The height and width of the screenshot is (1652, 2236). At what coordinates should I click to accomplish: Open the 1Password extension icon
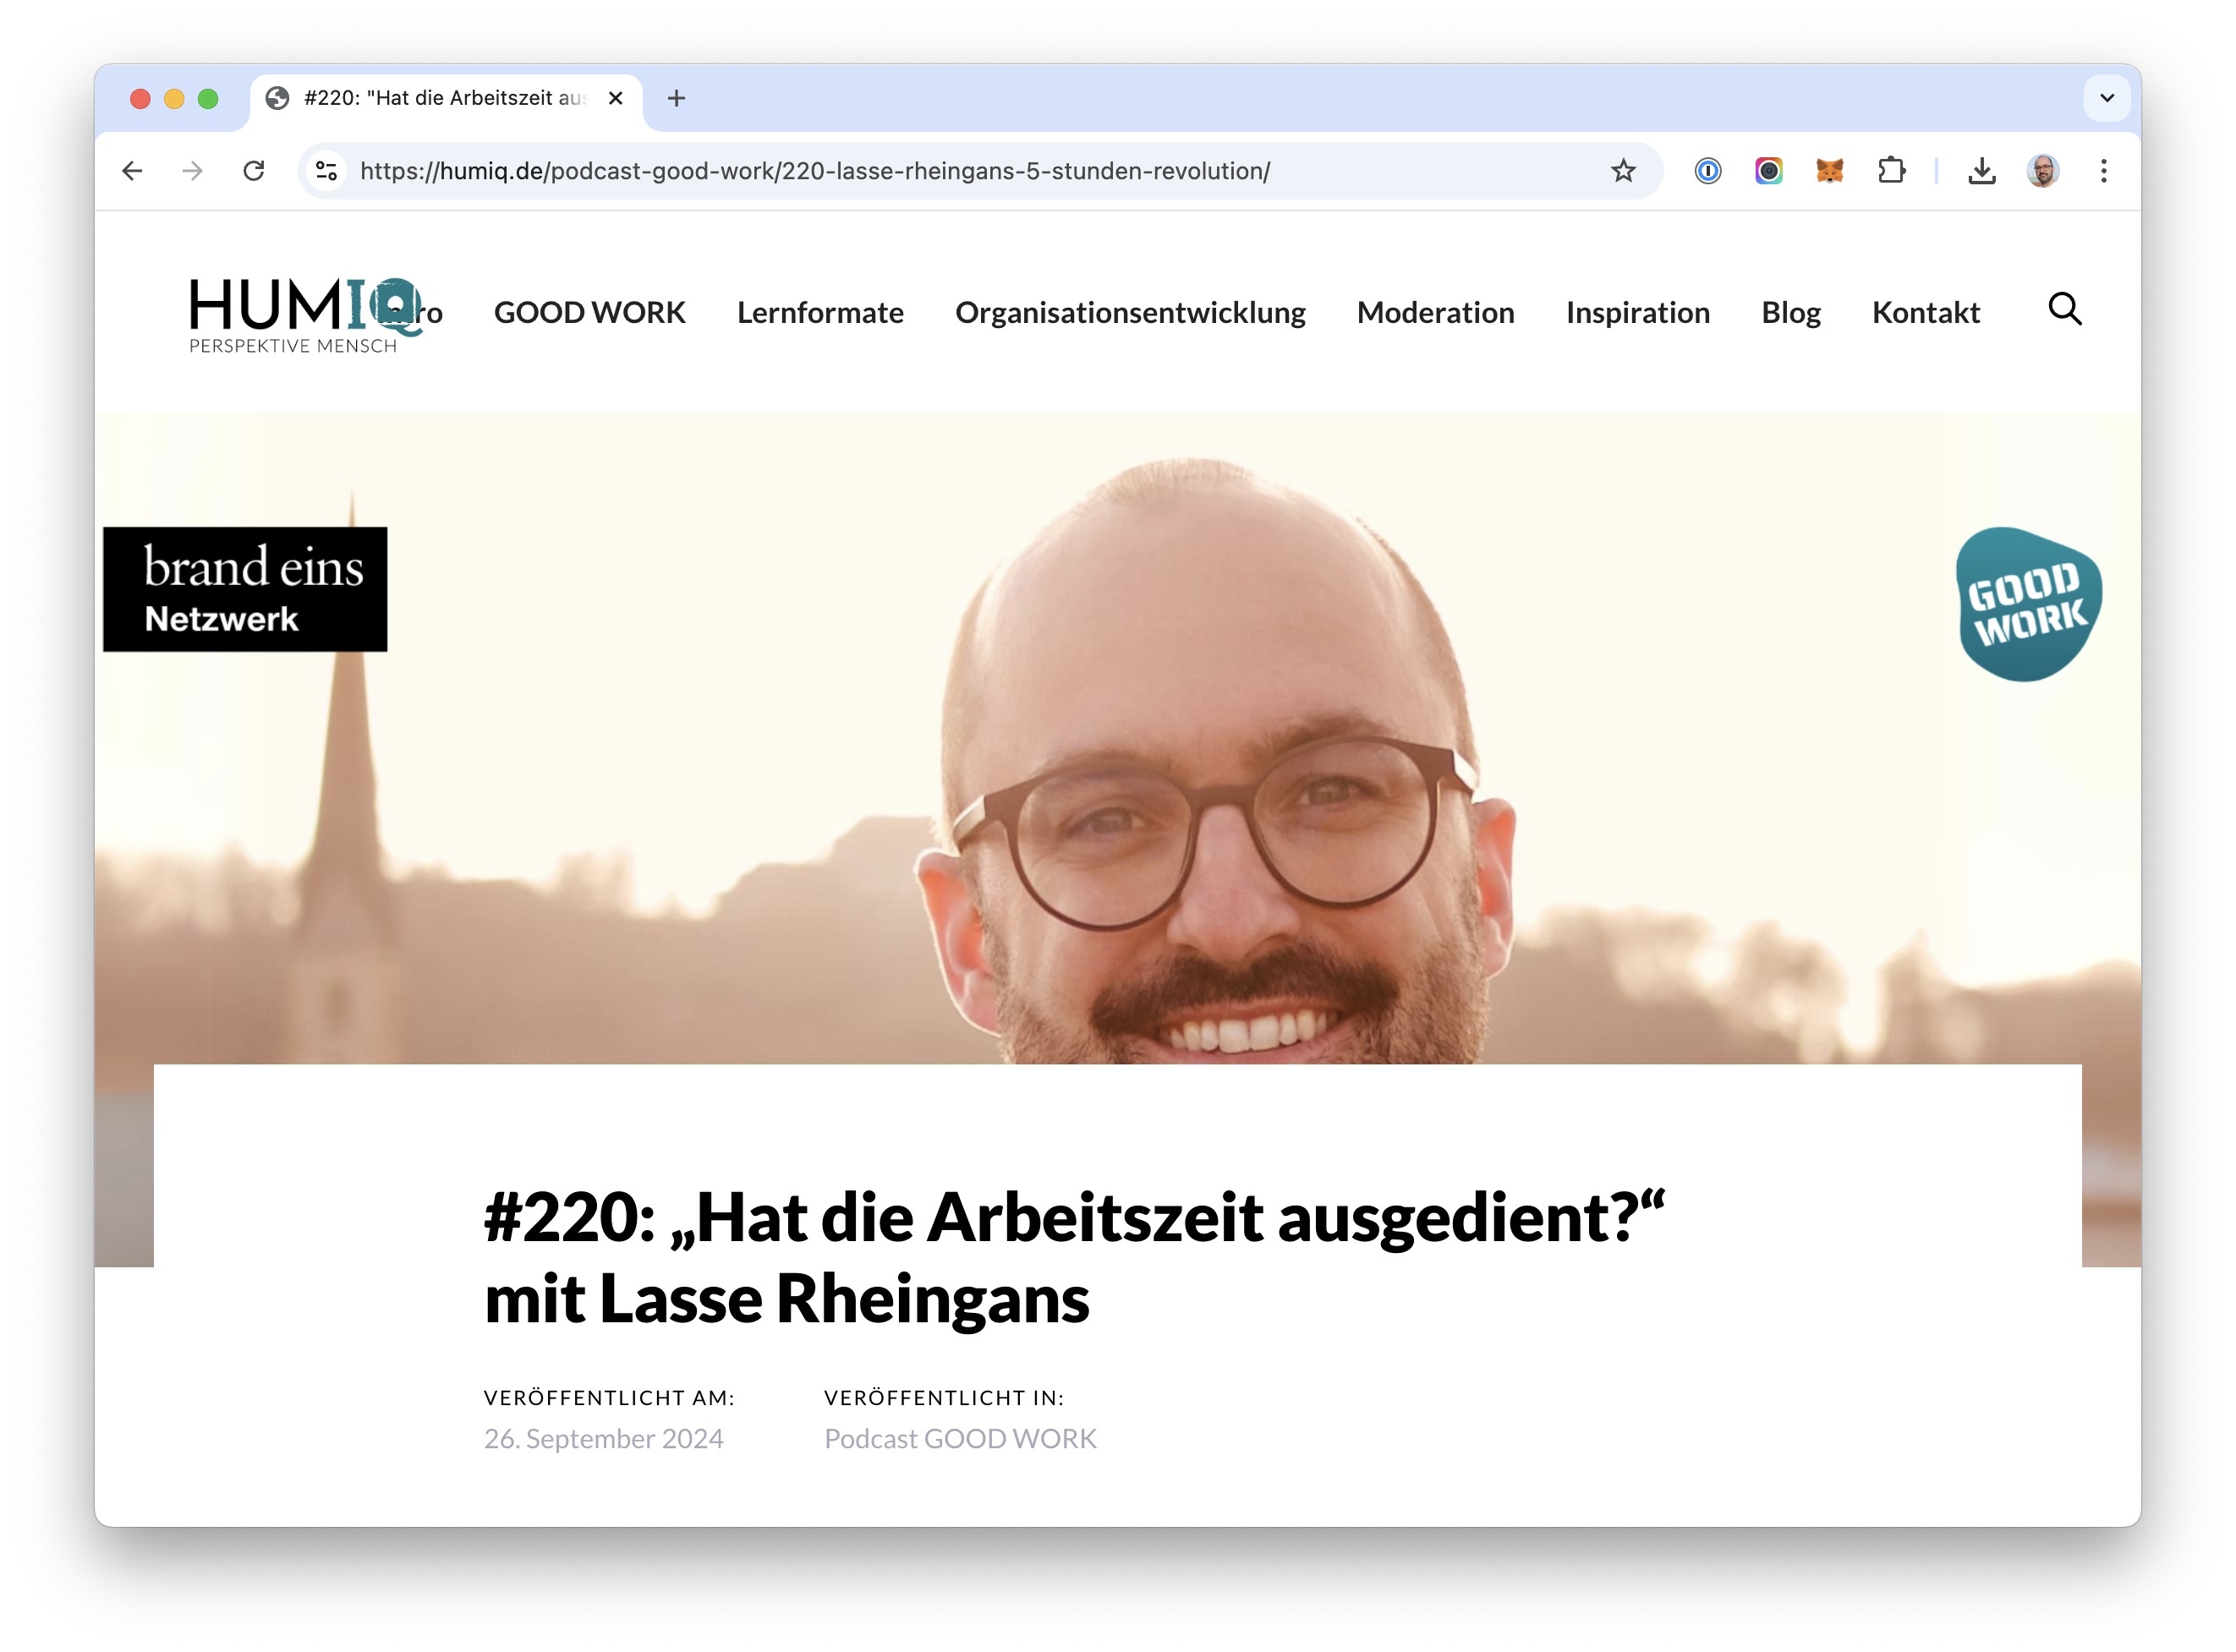click(1707, 171)
